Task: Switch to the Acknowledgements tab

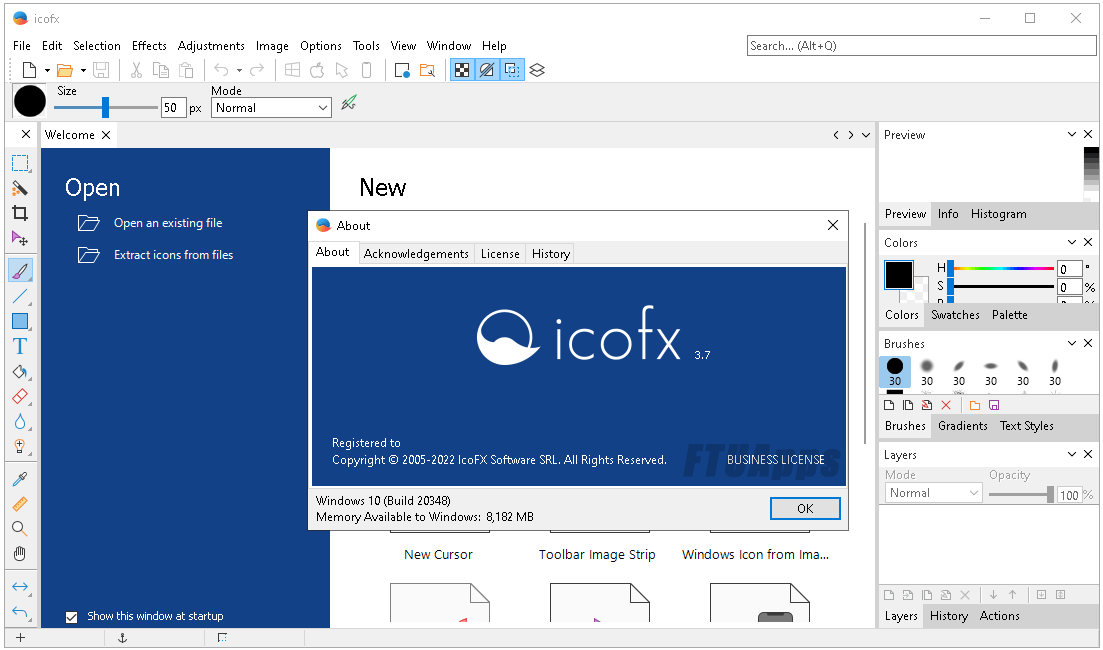Action: tap(416, 254)
